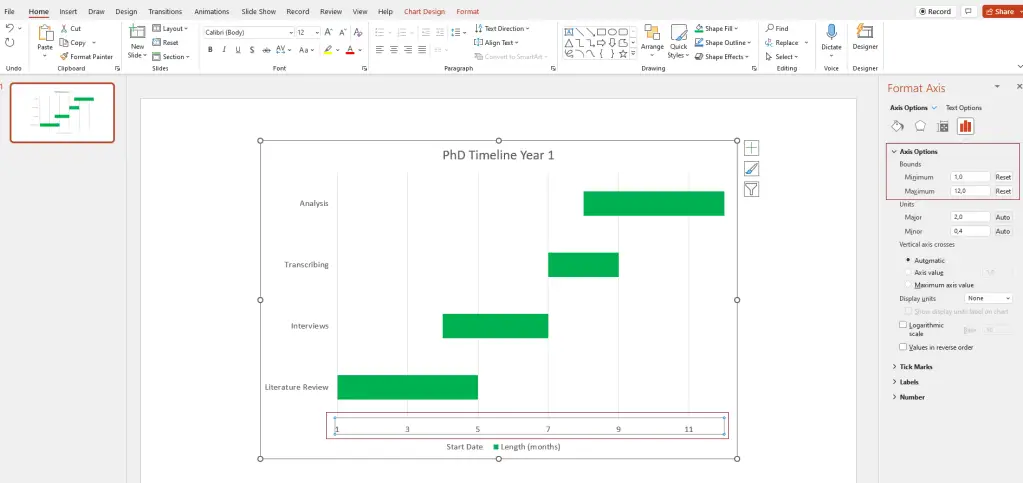Viewport: 1023px width, 483px height.
Task: Select the Axis Options bar chart tab
Action: pyautogui.click(x=966, y=126)
